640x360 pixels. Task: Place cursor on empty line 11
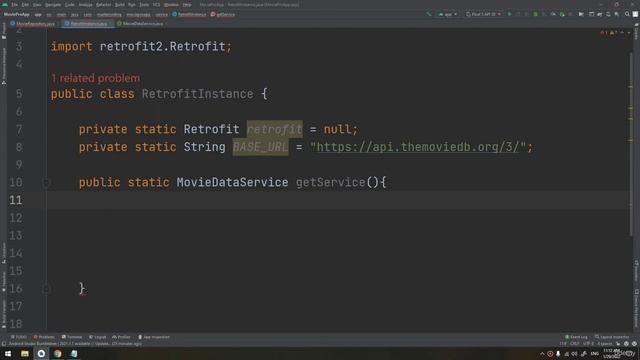point(339,200)
